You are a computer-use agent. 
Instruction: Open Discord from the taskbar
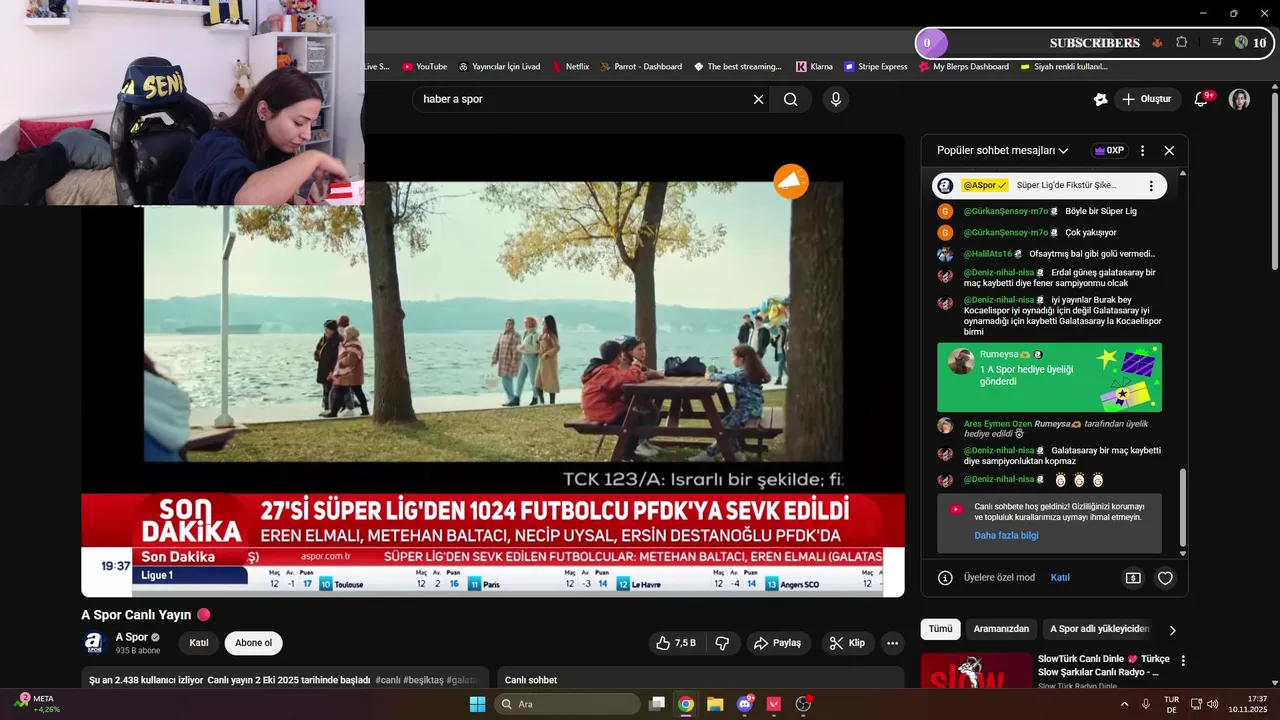pyautogui.click(x=744, y=704)
